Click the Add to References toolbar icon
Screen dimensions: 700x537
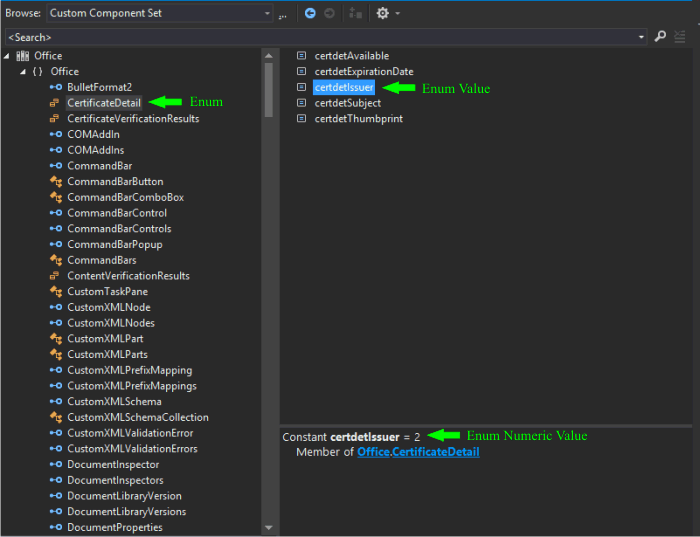tap(355, 13)
